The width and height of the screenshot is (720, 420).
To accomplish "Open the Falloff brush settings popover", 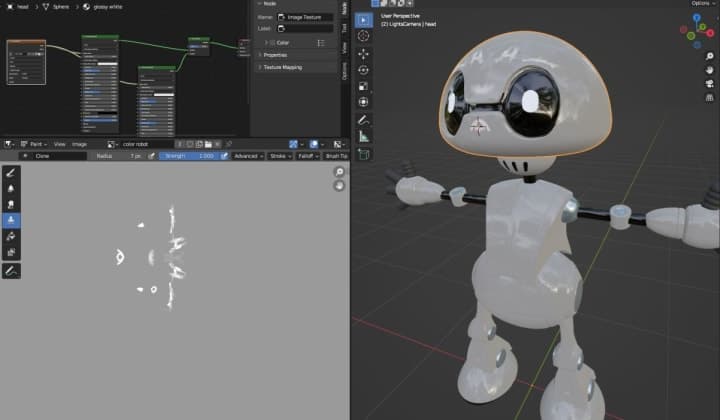I will [x=307, y=156].
